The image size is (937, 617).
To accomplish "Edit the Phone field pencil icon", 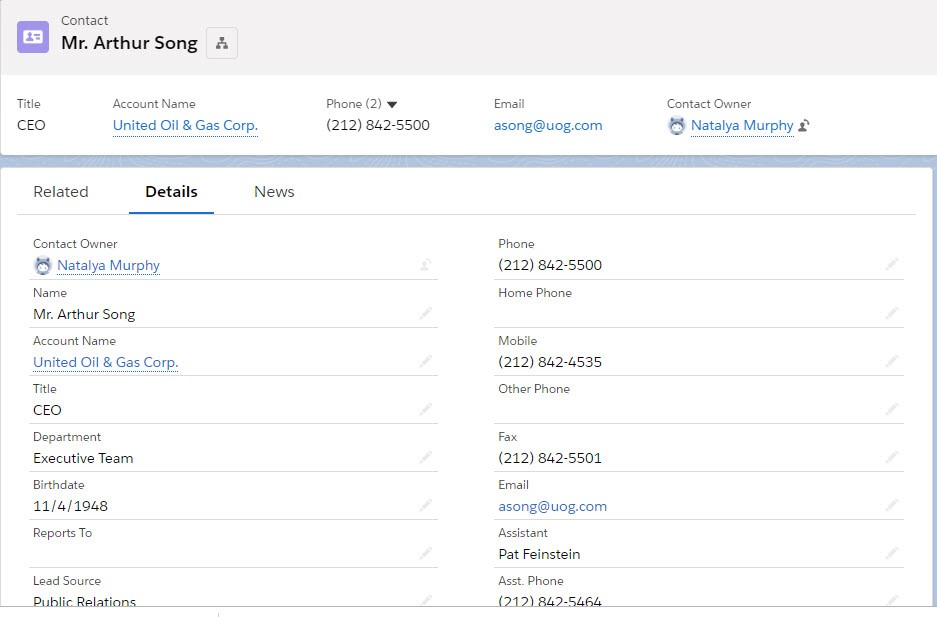I will coord(892,265).
